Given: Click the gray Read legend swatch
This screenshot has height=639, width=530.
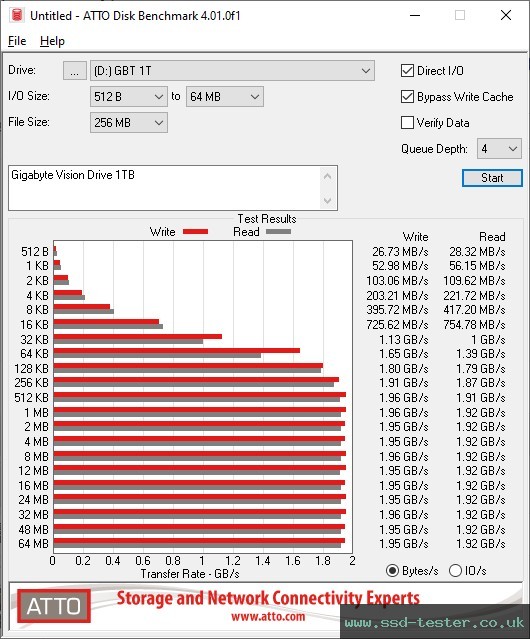Looking at the screenshot, I should (278, 231).
